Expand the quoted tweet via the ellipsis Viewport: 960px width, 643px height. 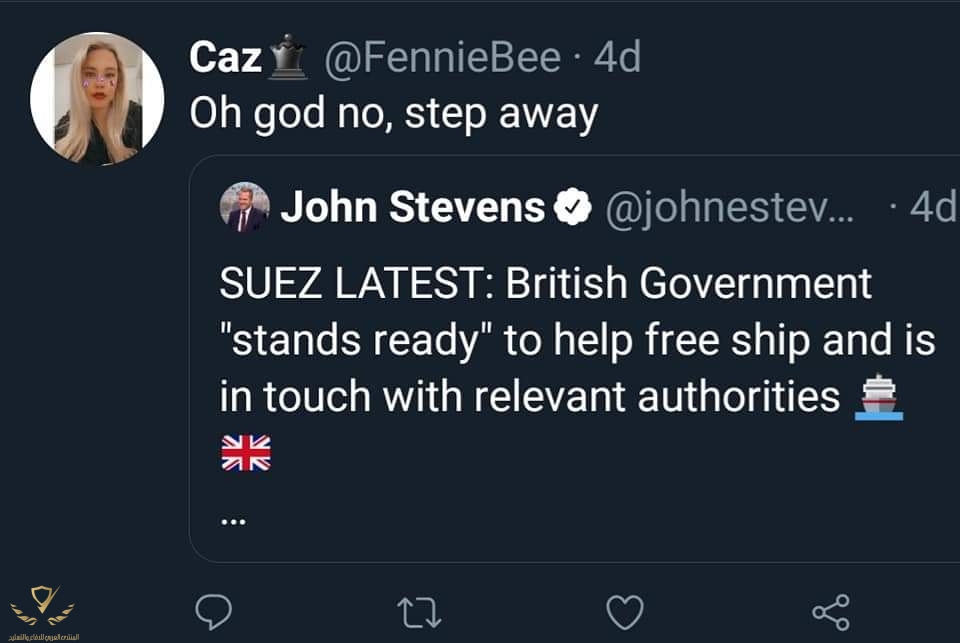pos(233,520)
